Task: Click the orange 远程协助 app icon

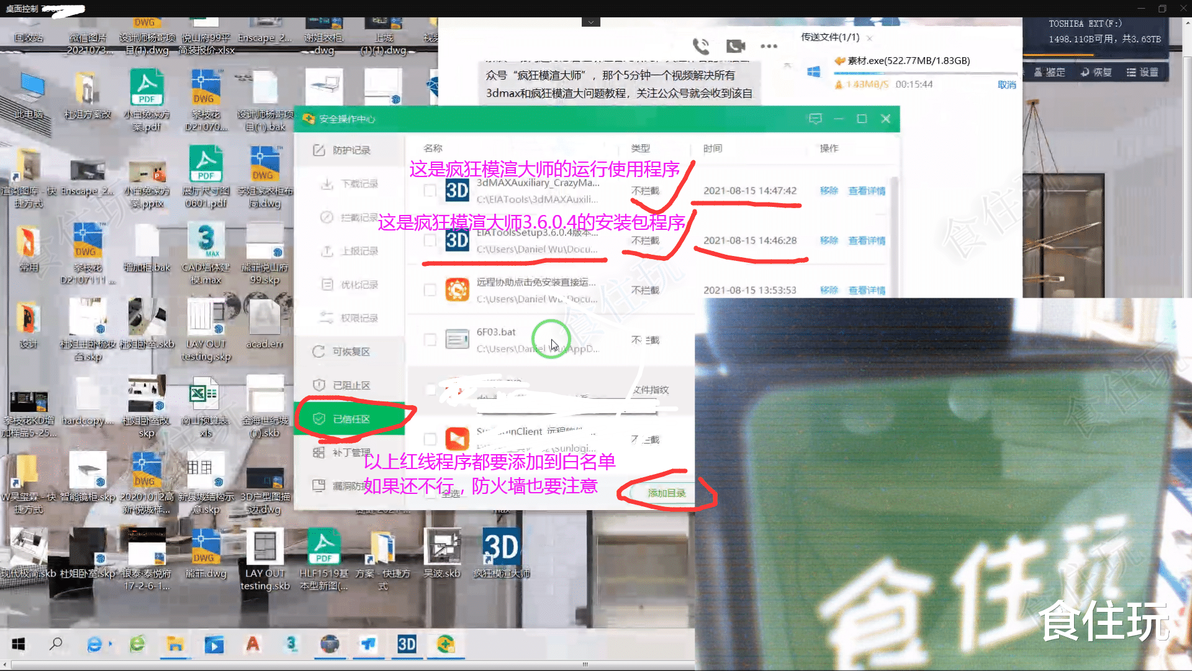Action: 457,290
